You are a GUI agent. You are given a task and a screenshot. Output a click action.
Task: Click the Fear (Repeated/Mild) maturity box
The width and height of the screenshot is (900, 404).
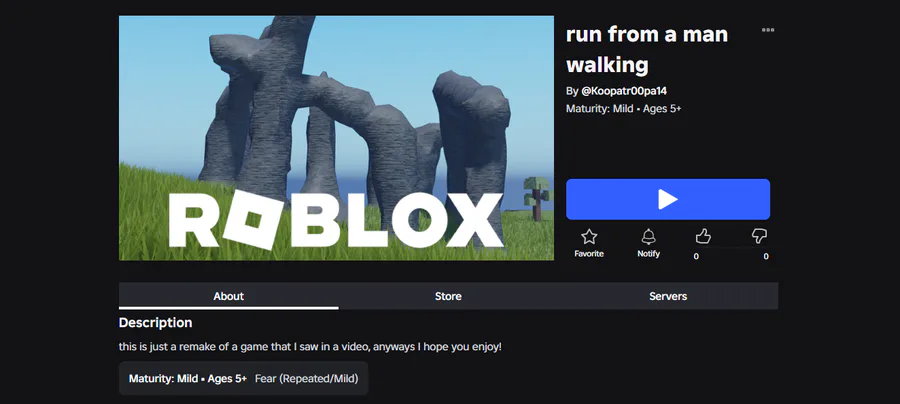click(x=243, y=378)
